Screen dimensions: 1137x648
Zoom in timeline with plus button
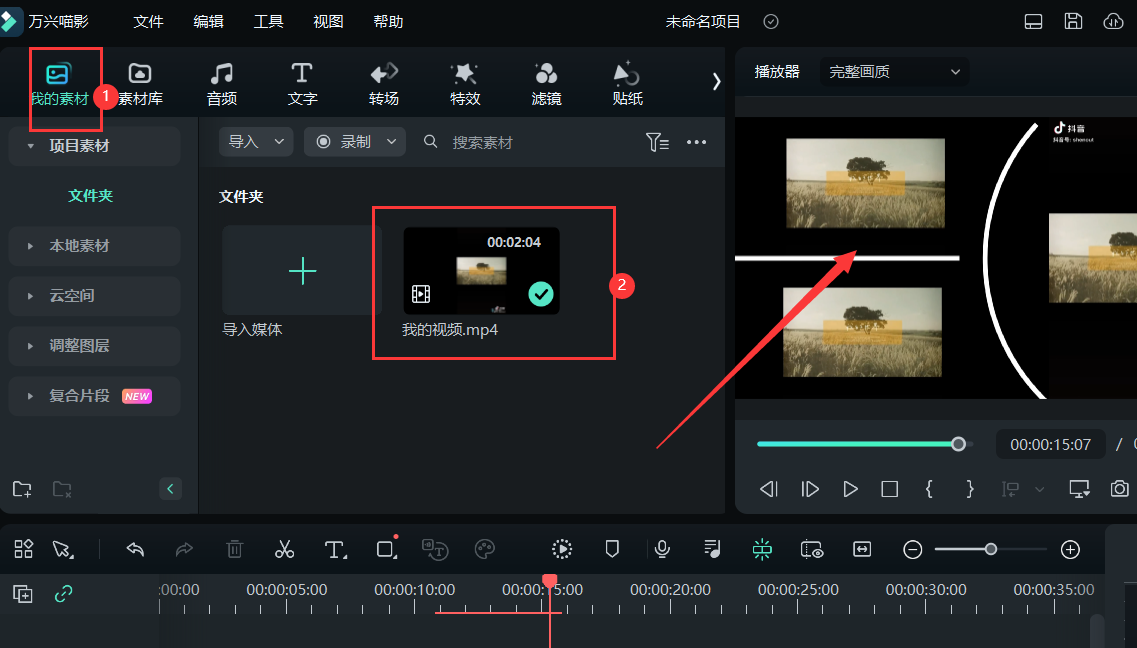pos(1070,549)
